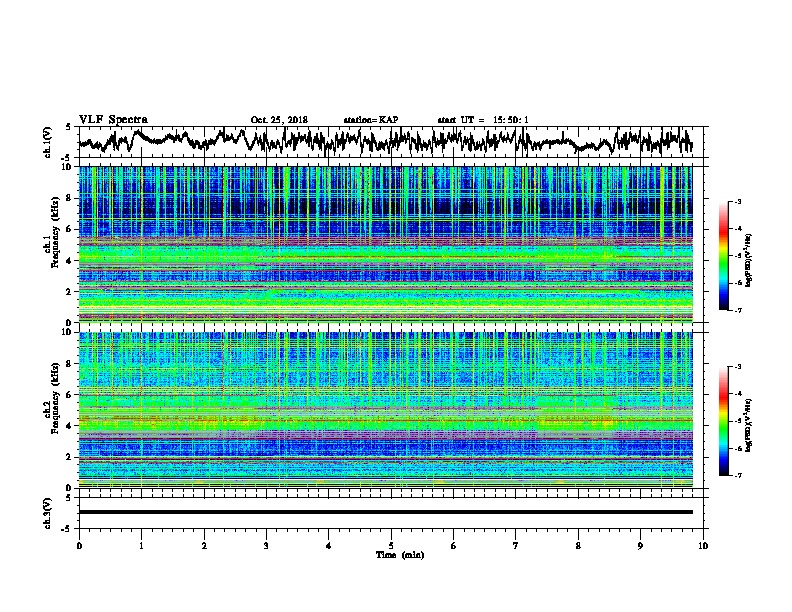The image size is (792, 612).
Task: Click the "-3" label on ch.1 color bar
Action: 738,201
